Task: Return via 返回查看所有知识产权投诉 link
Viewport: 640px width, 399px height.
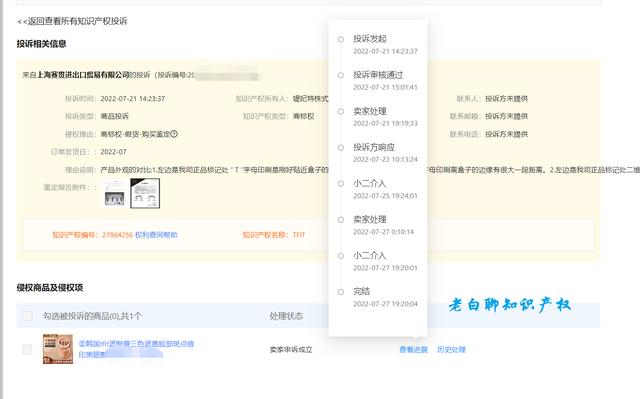Action: click(72, 21)
